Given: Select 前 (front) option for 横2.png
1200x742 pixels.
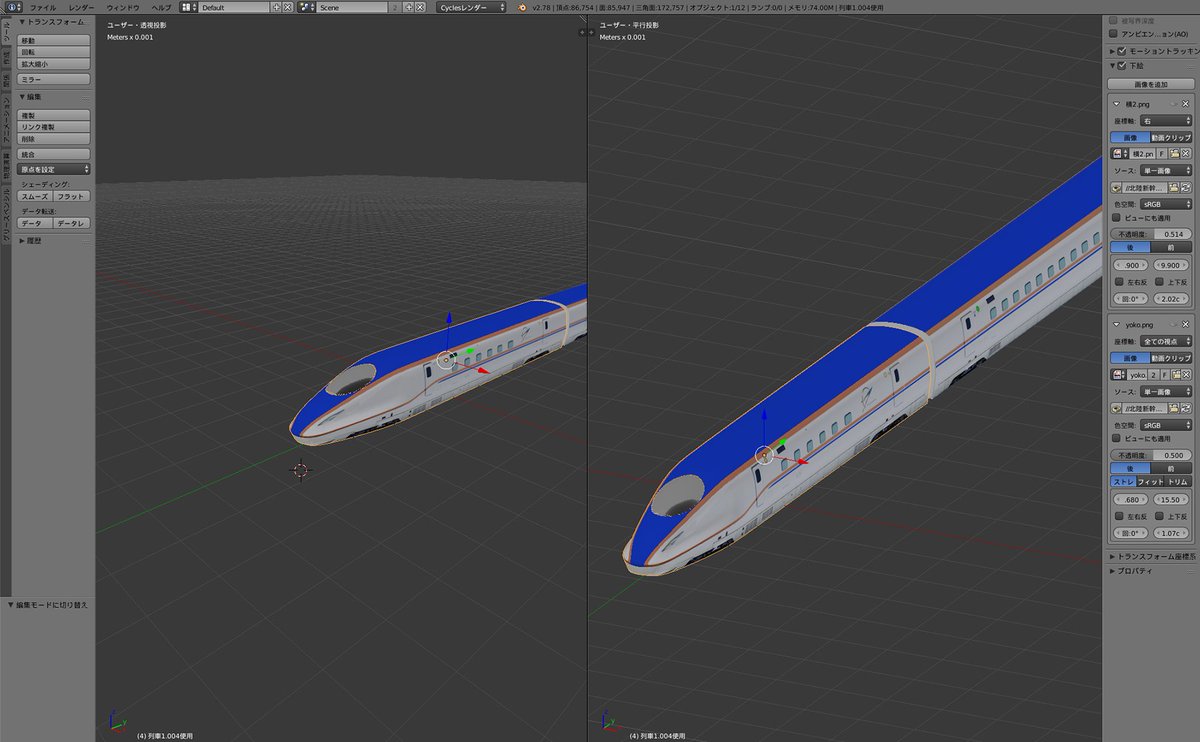Looking at the screenshot, I should click(x=1172, y=246).
